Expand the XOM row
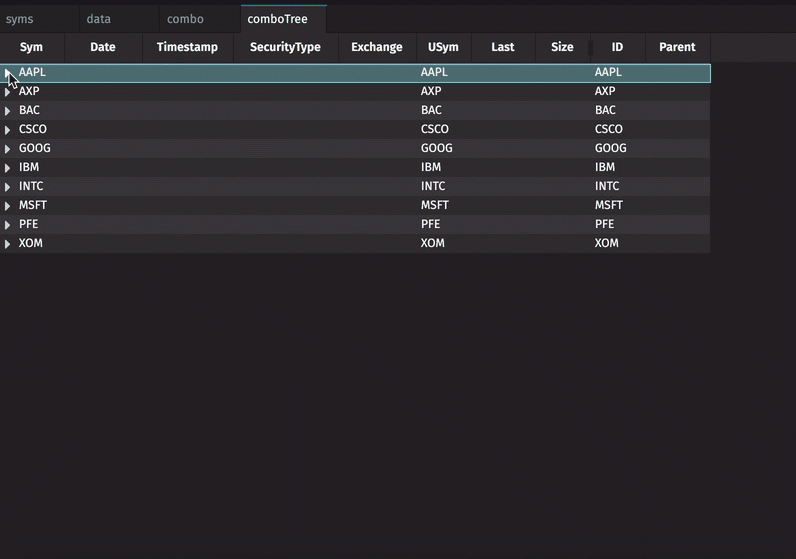The height and width of the screenshot is (559, 796). (x=7, y=244)
